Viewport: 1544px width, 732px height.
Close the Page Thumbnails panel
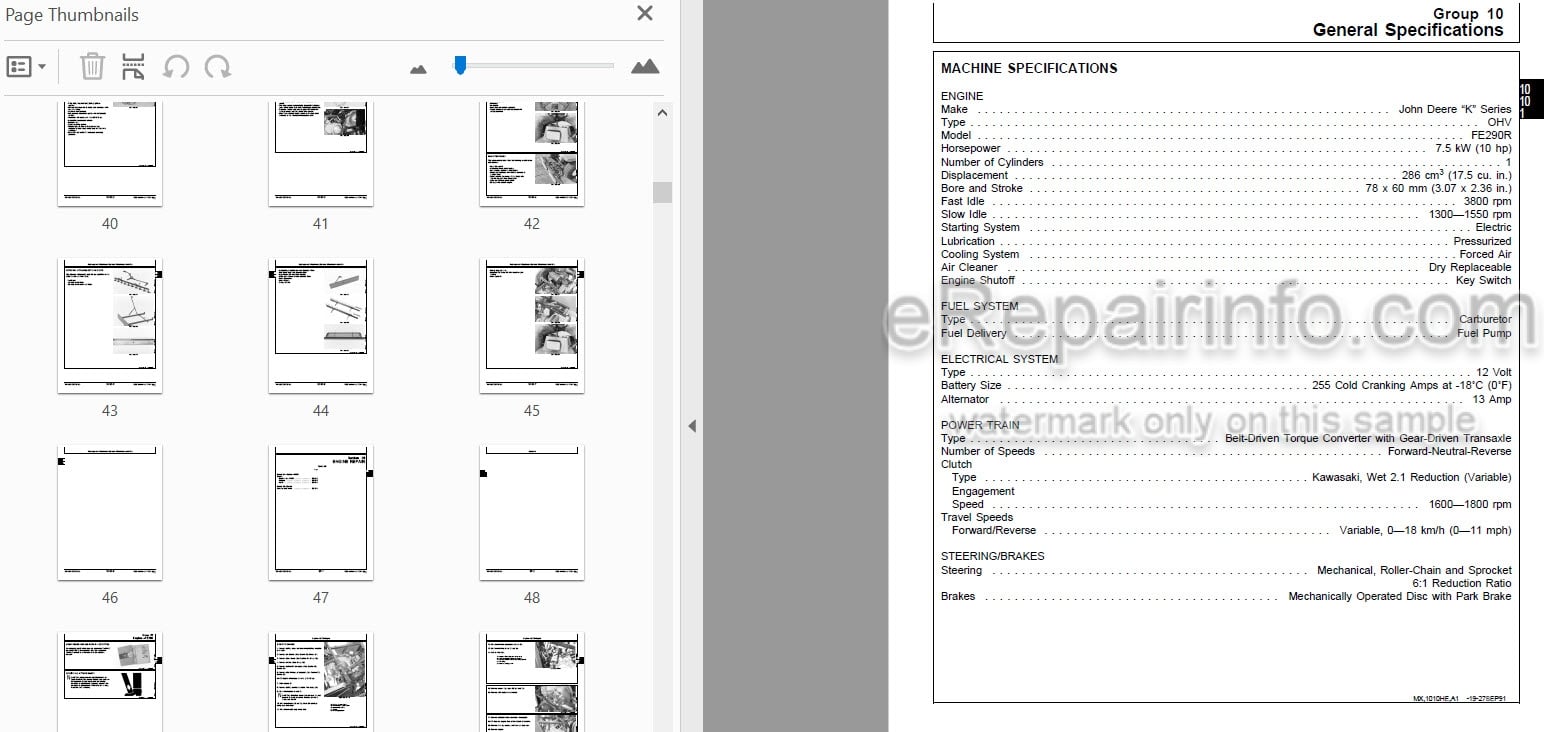(x=645, y=14)
